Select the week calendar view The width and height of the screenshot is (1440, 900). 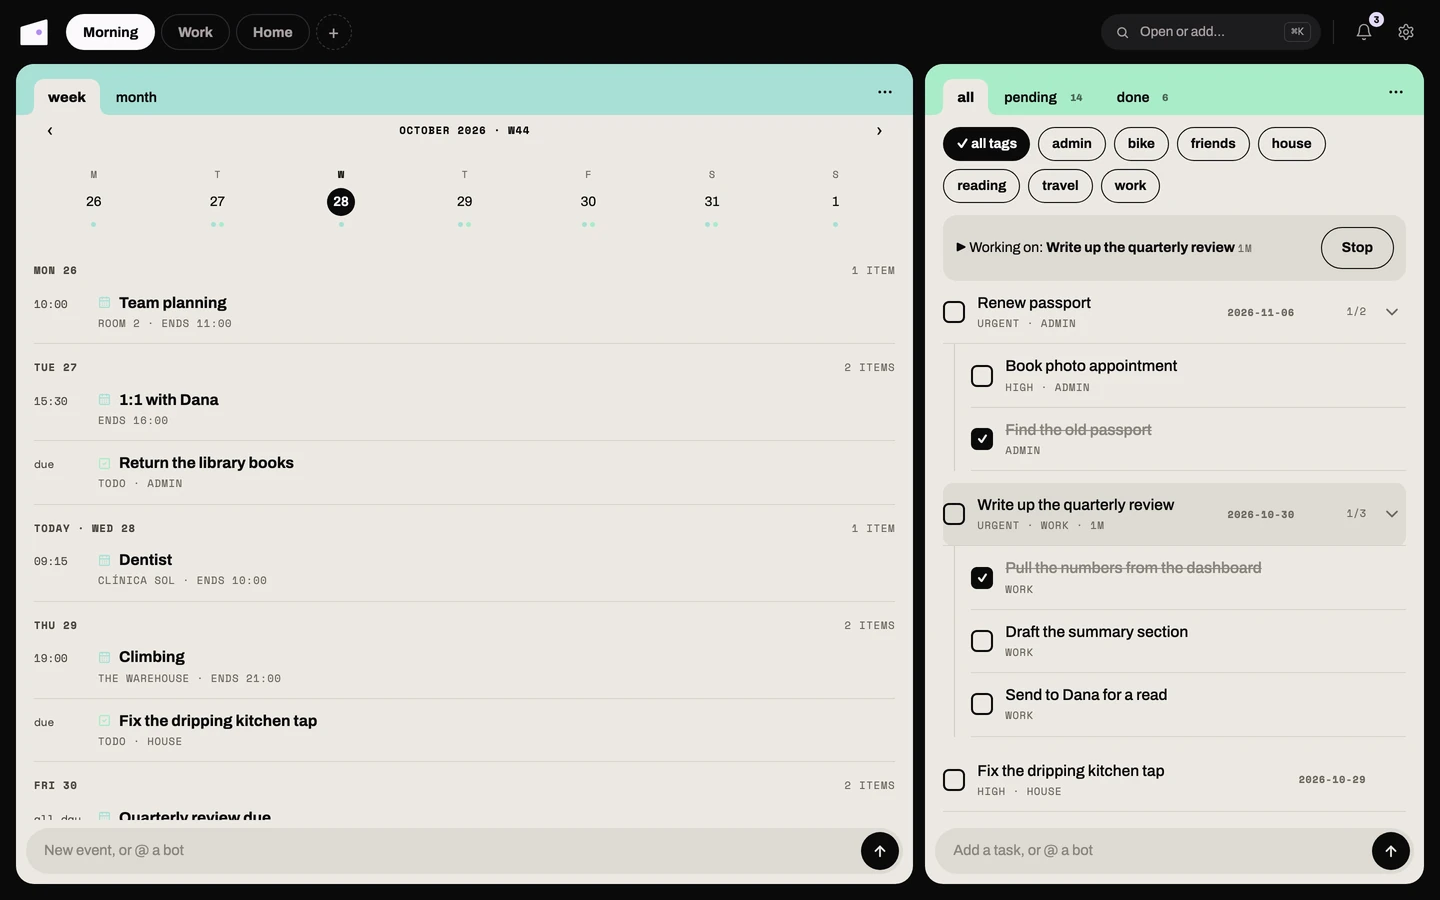(x=67, y=97)
